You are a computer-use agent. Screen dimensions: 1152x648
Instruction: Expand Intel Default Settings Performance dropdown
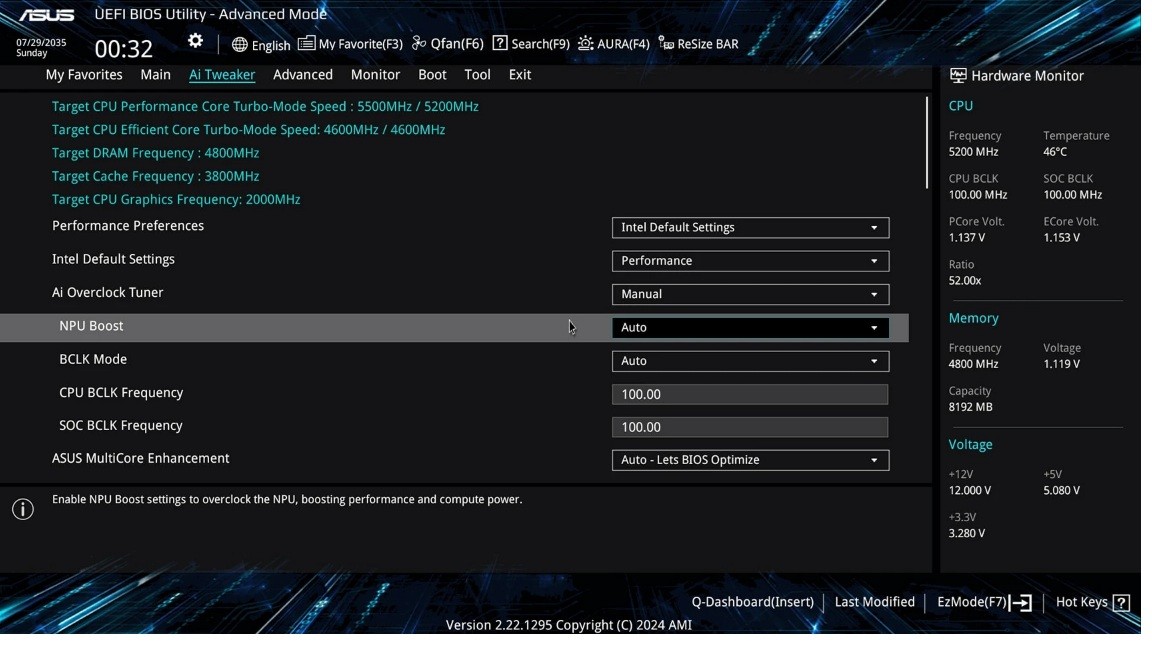(x=750, y=261)
